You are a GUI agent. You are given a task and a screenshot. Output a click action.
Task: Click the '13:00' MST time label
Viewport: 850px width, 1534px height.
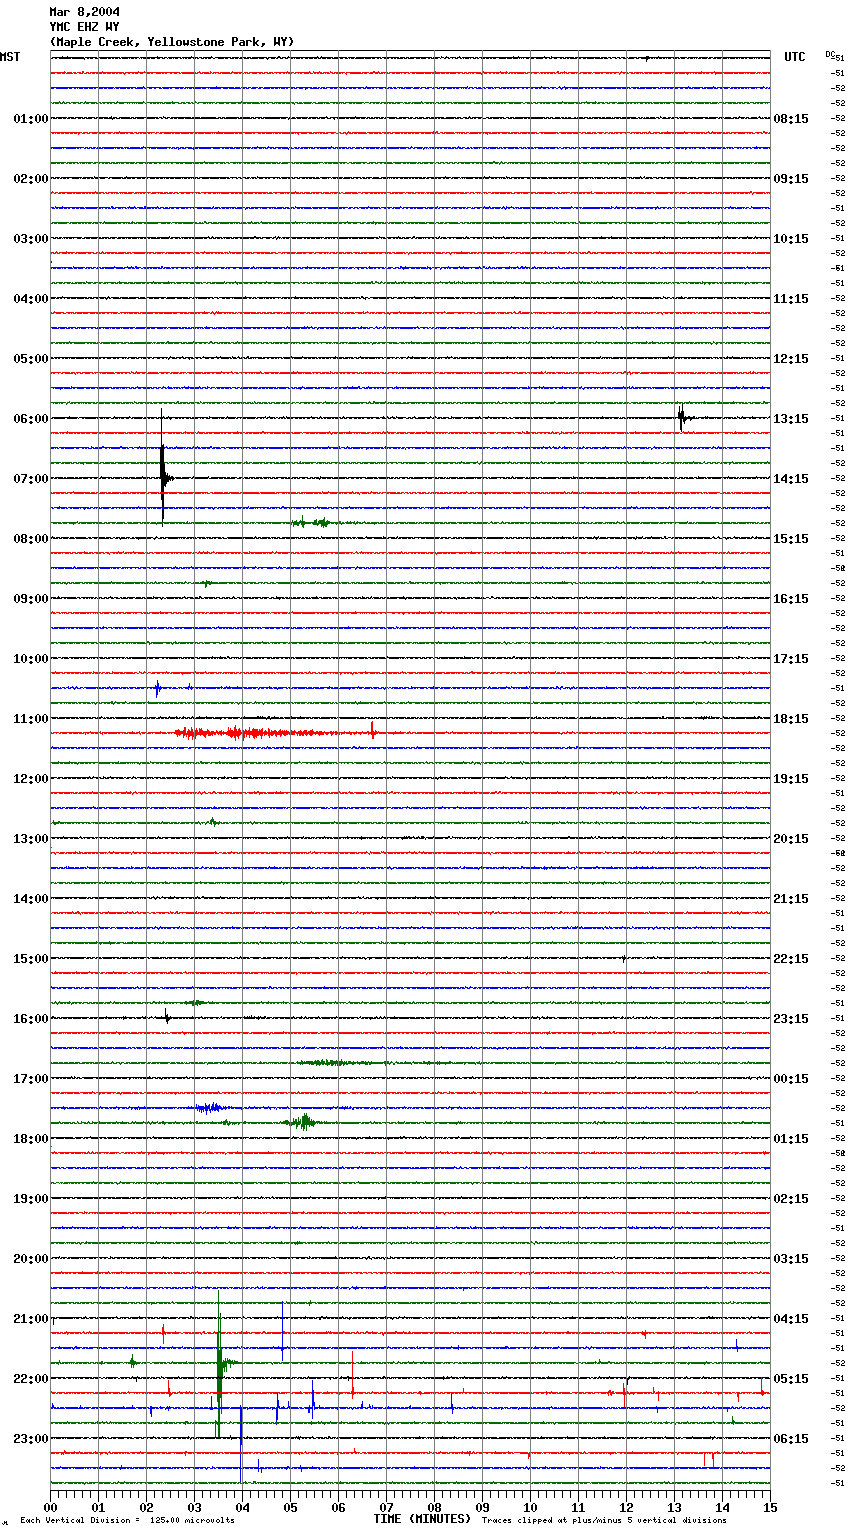pos(31,839)
